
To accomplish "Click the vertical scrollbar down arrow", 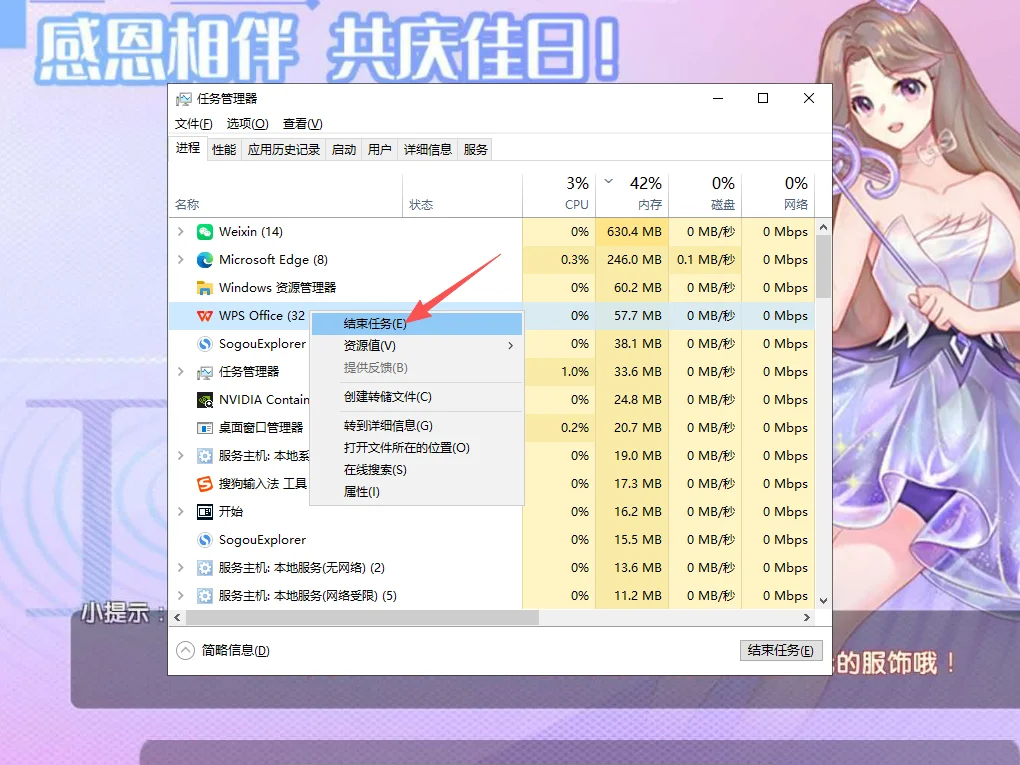I will point(824,601).
